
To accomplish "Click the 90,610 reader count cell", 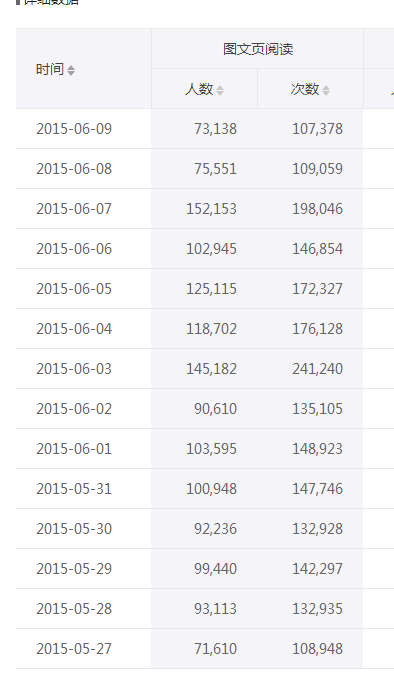I will (x=215, y=409).
